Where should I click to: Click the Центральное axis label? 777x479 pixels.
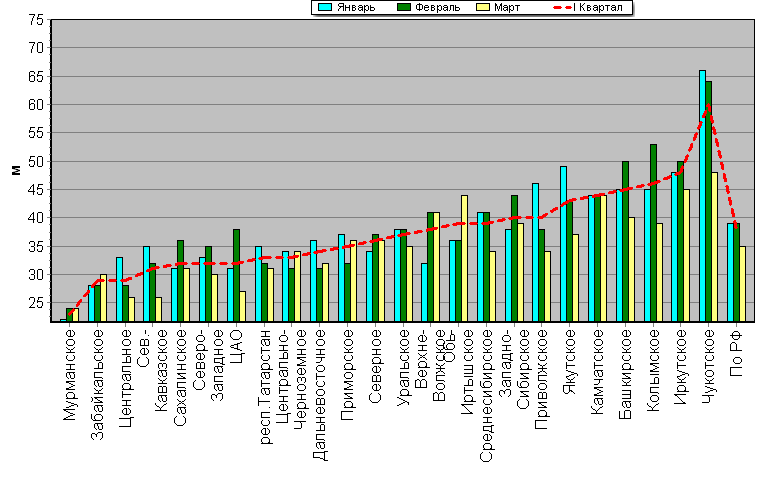[125, 378]
